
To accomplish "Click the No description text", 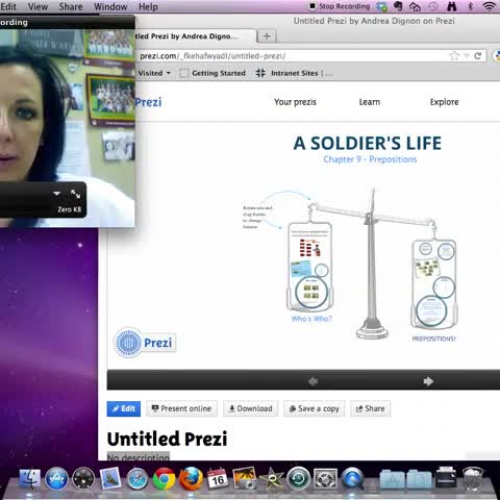I will point(138,457).
